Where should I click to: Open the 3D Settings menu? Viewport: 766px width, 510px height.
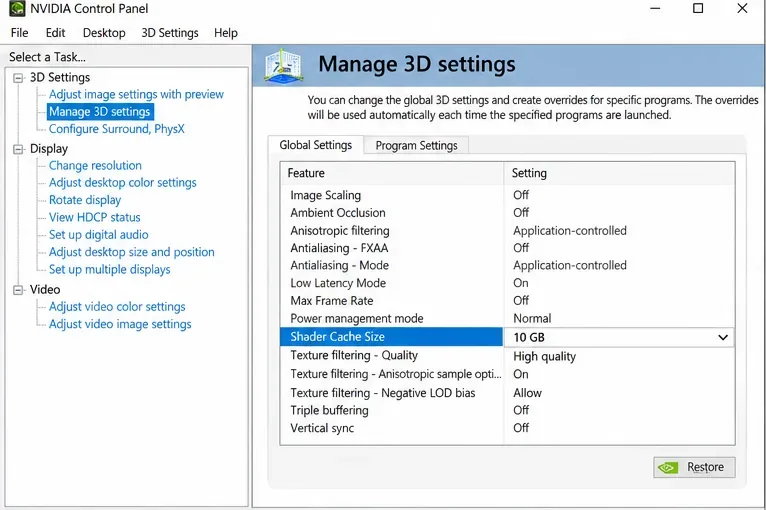point(170,33)
